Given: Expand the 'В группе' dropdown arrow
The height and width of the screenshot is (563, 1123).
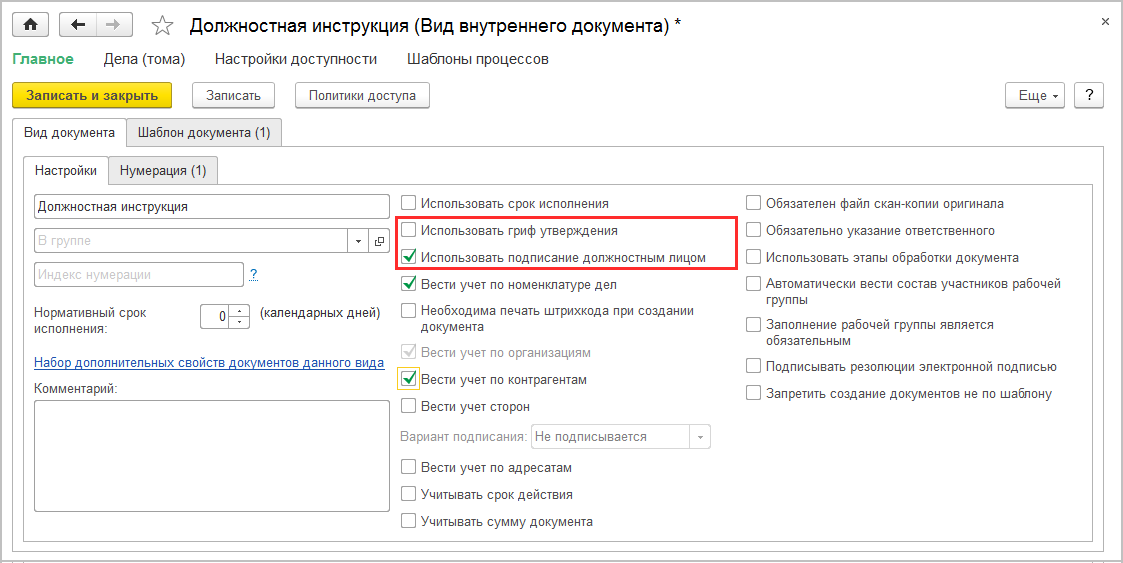Looking at the screenshot, I should tap(359, 241).
